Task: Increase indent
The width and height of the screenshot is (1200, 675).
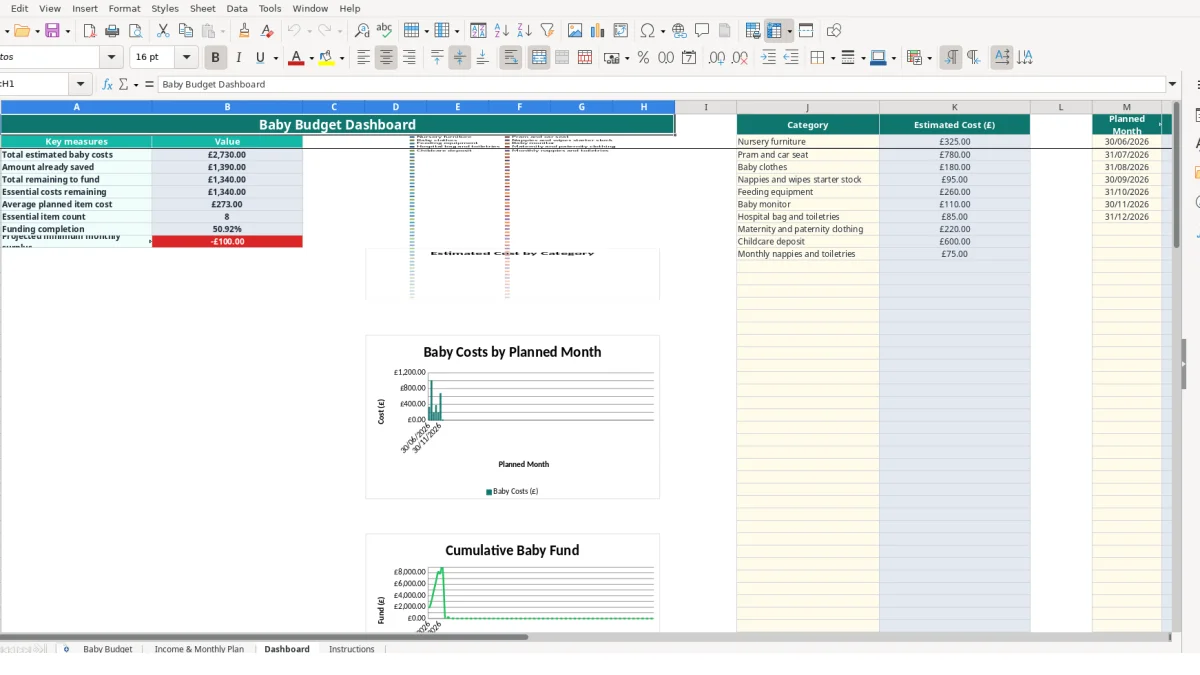Action: [x=768, y=58]
